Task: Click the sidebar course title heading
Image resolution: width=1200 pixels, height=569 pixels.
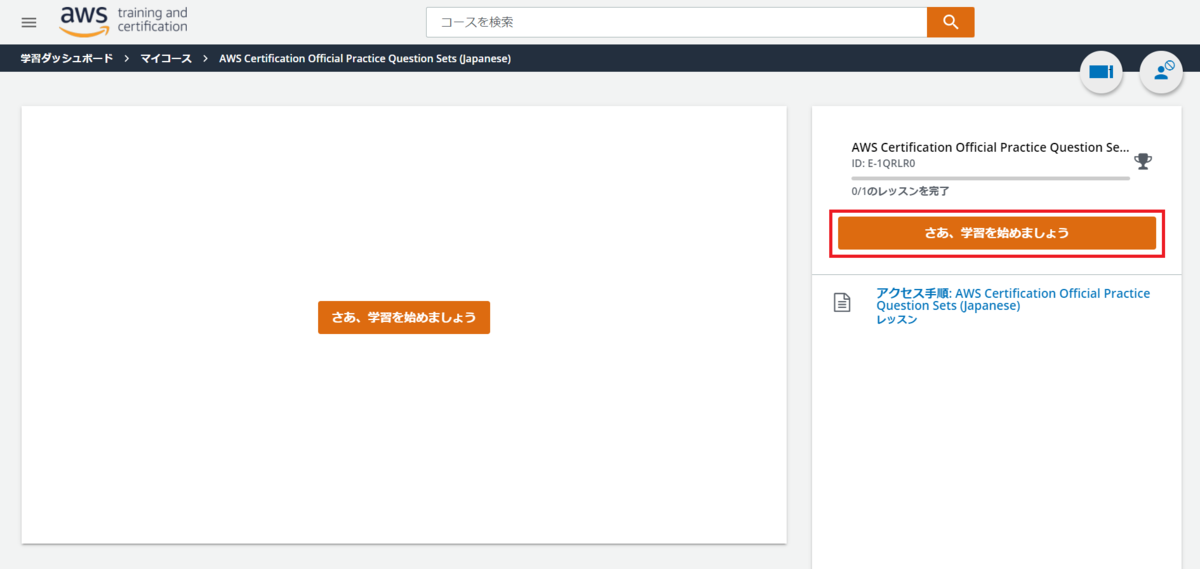Action: pos(990,147)
